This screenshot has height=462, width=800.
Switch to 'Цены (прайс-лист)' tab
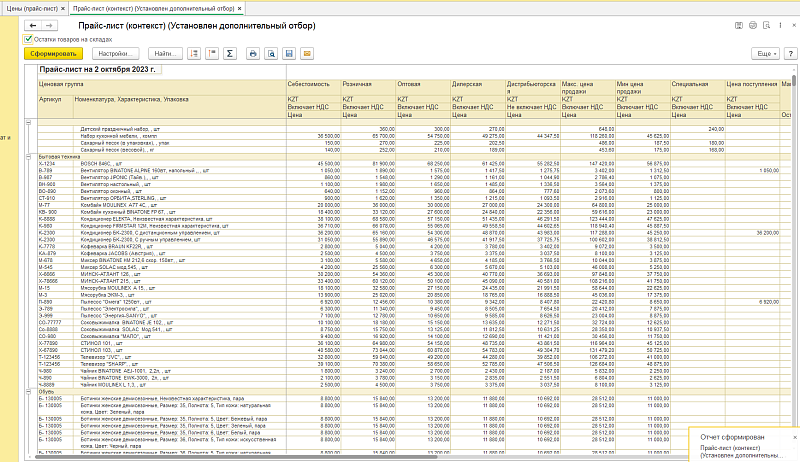(31, 6)
